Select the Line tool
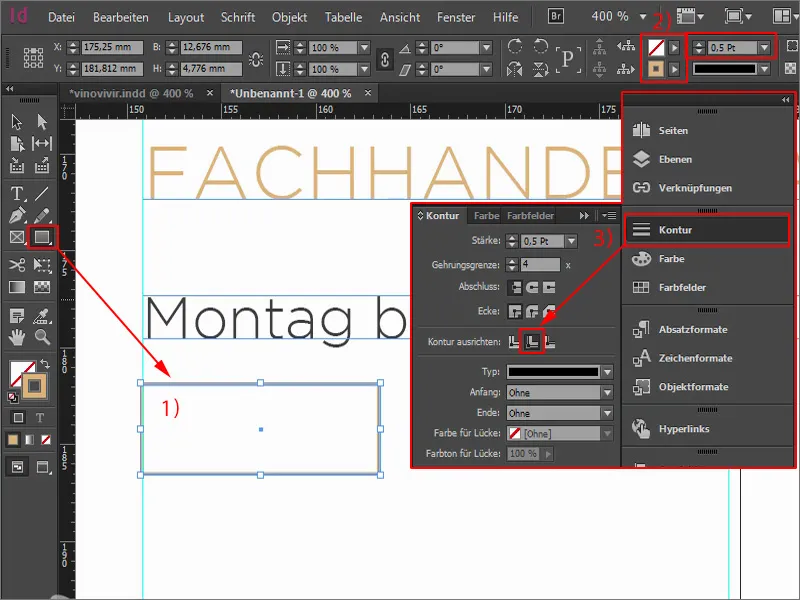800x600 pixels. pyautogui.click(x=42, y=194)
